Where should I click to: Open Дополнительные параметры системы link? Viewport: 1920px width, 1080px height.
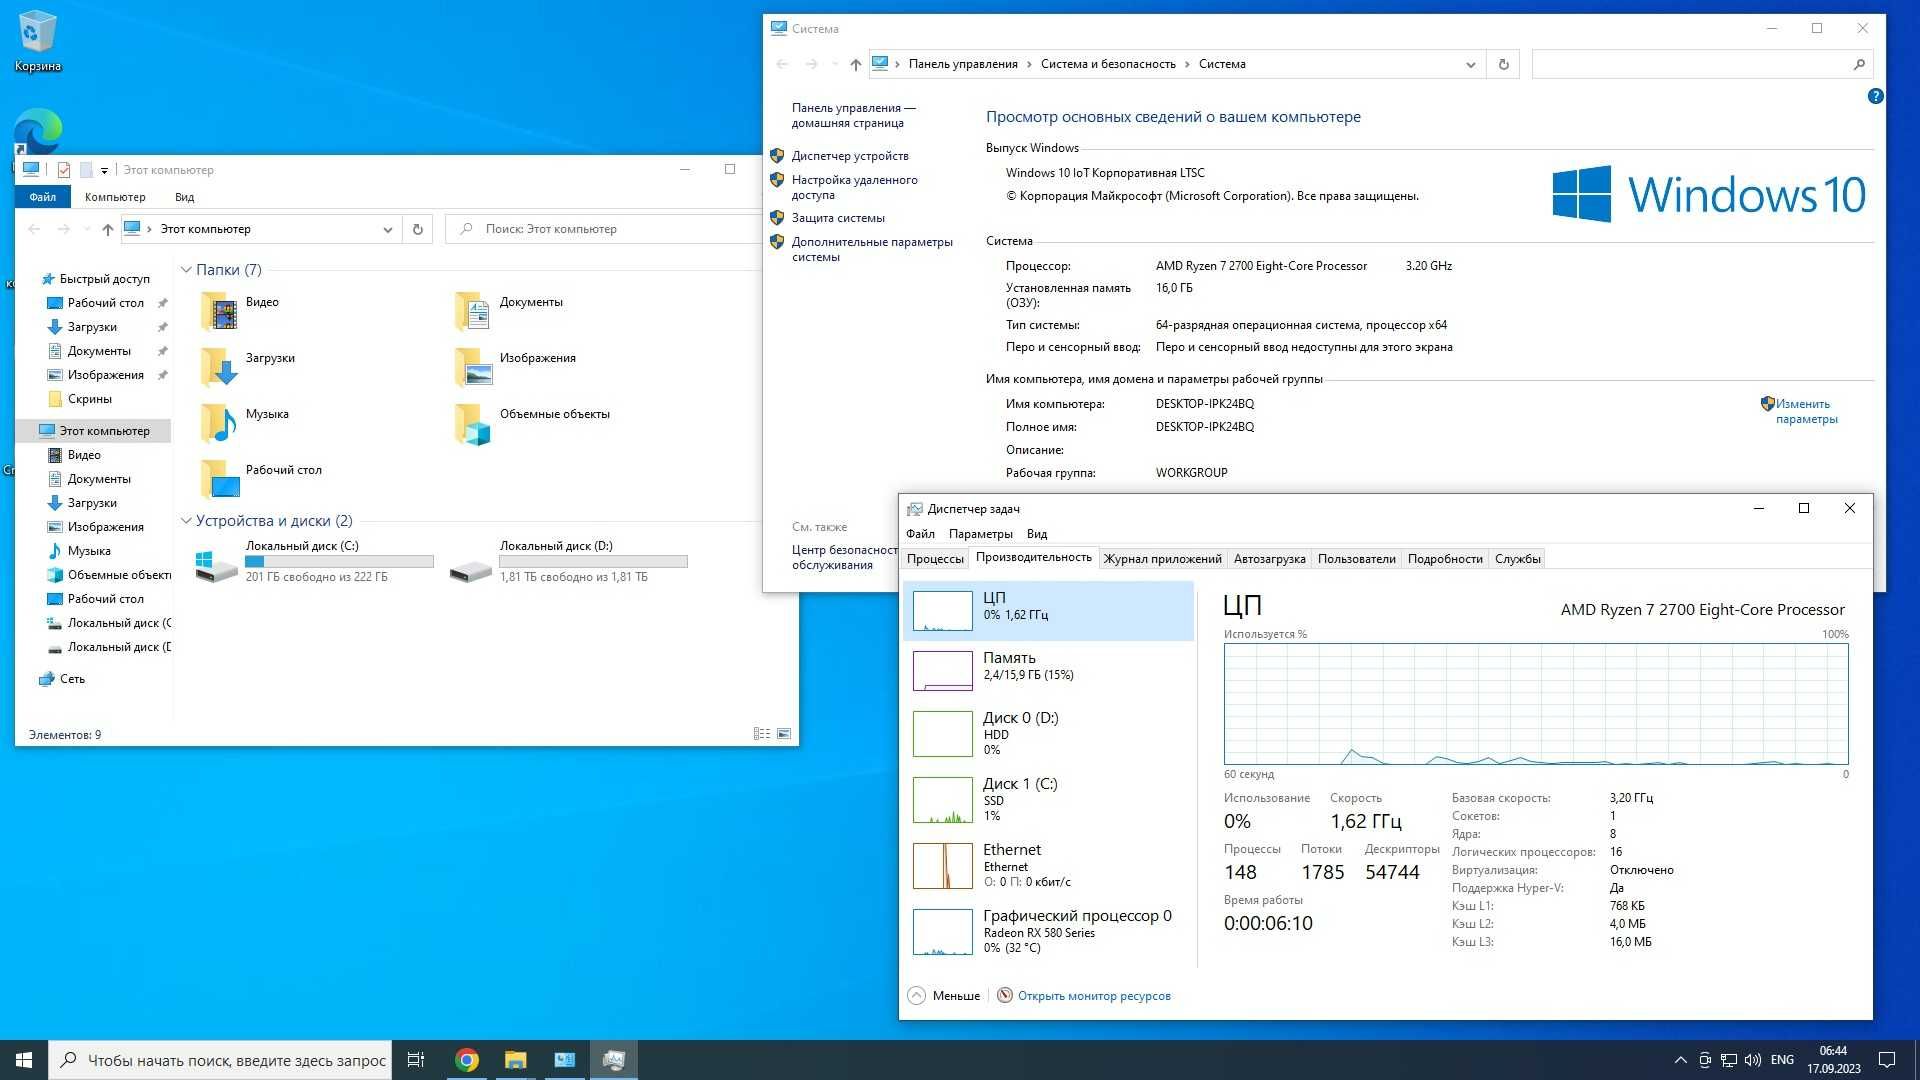click(x=872, y=249)
